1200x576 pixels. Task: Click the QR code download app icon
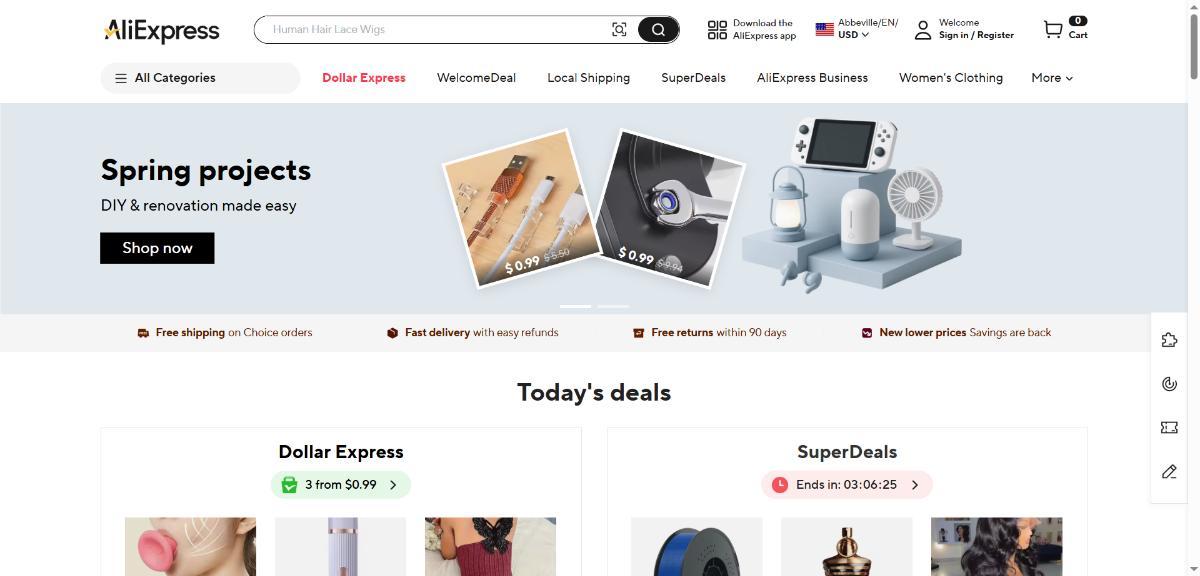[717, 30]
